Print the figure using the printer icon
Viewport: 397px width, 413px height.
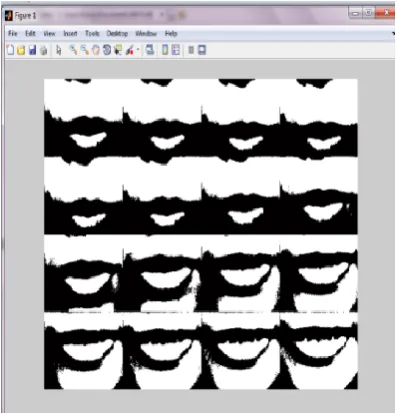44,50
